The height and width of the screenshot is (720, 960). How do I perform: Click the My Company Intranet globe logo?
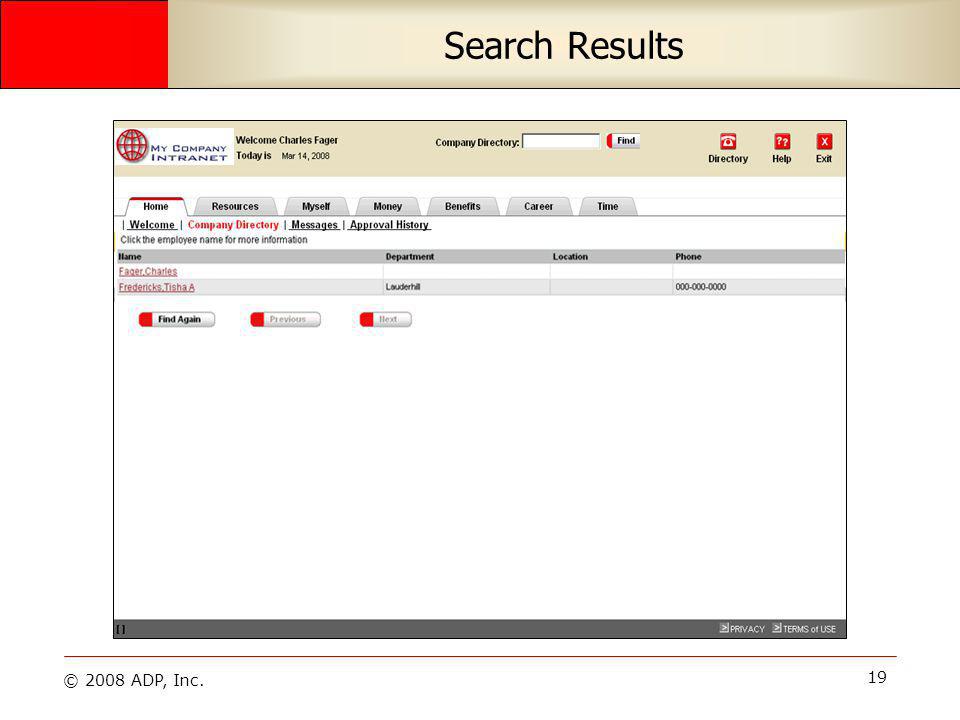[x=174, y=146]
